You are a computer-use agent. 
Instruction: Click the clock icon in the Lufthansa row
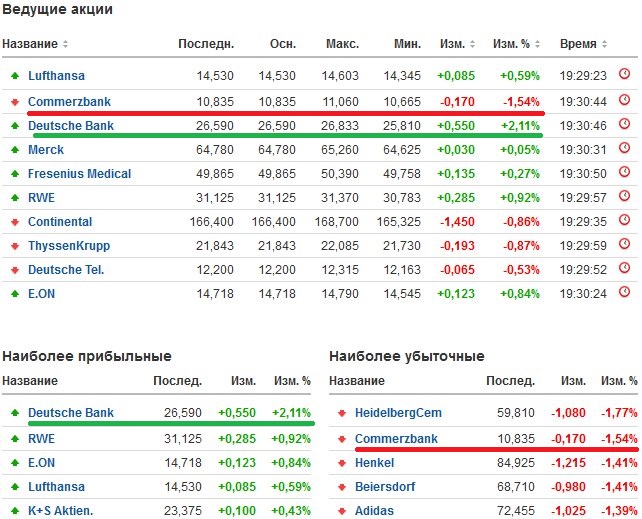(x=625, y=75)
